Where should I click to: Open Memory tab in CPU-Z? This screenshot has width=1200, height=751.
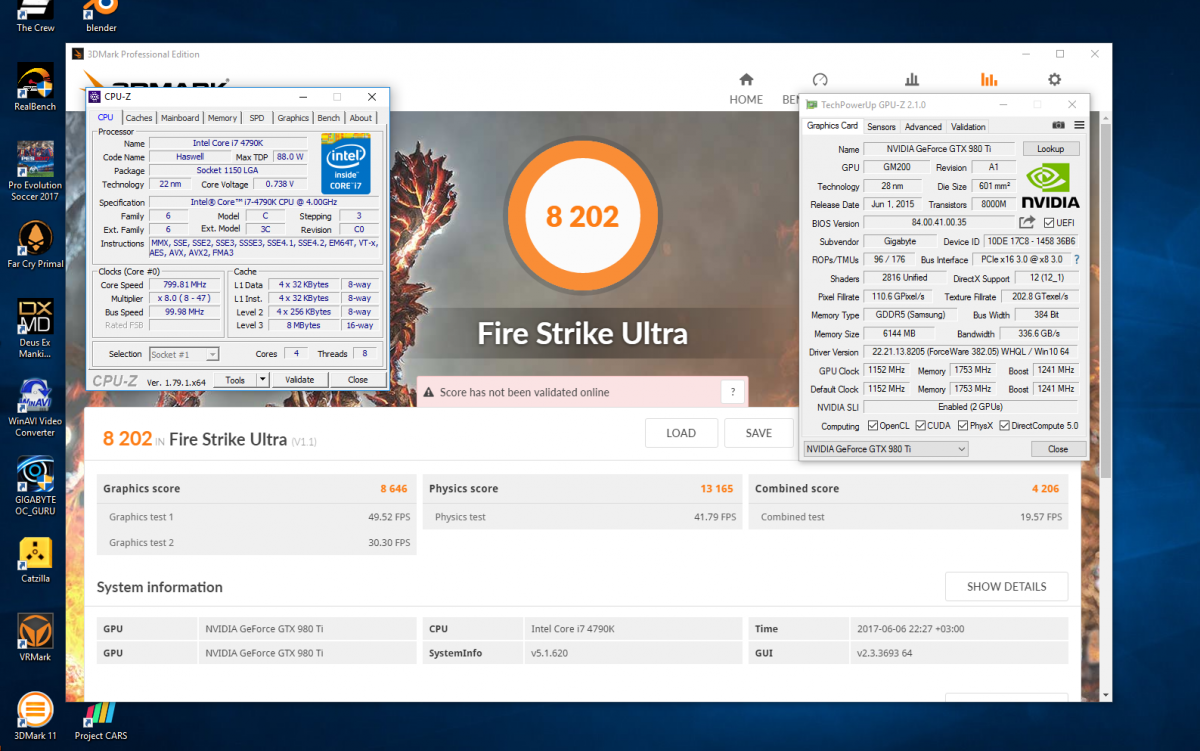pos(222,118)
